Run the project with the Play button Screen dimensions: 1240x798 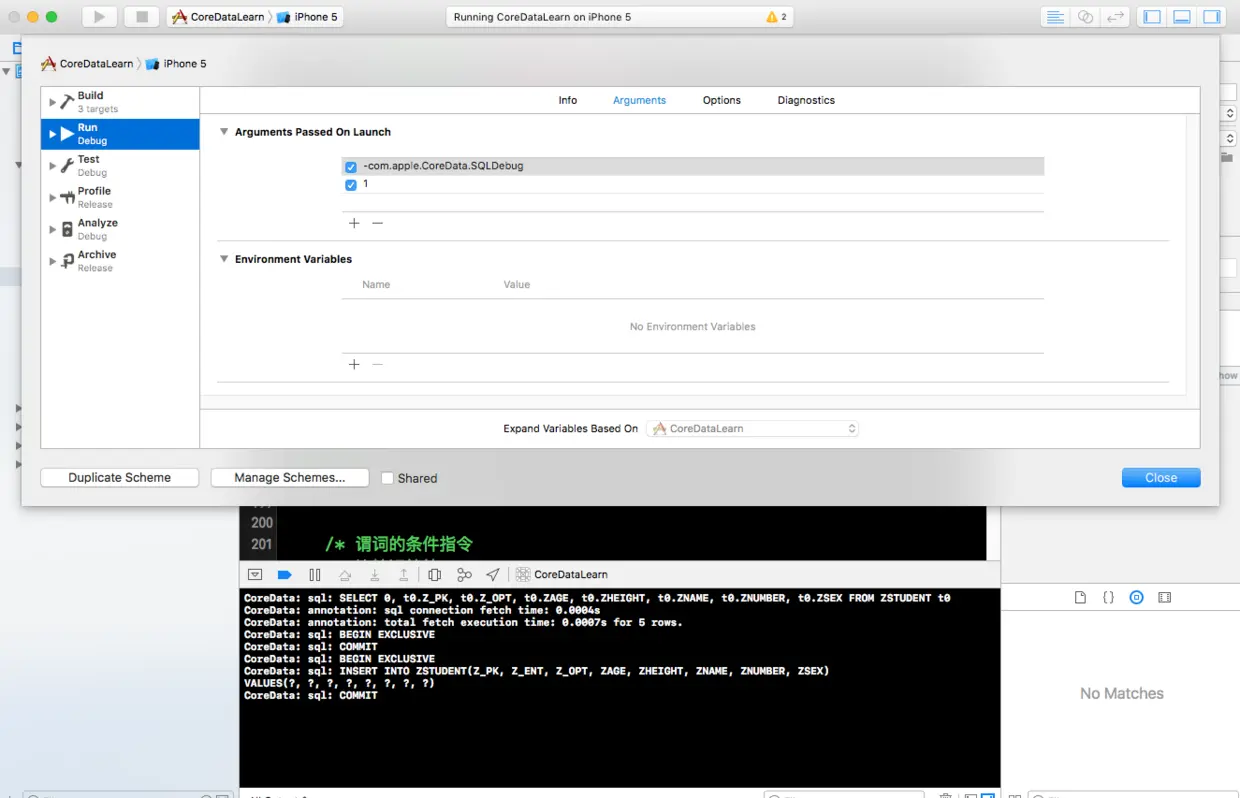pyautogui.click(x=98, y=17)
